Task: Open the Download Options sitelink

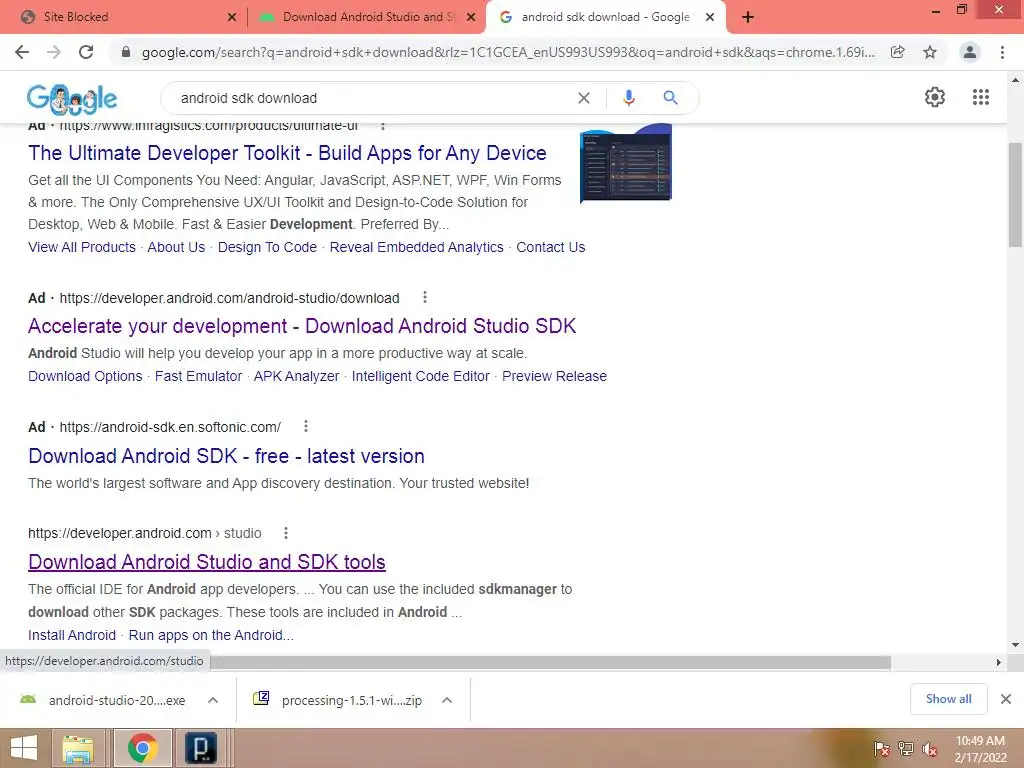Action: click(x=85, y=376)
